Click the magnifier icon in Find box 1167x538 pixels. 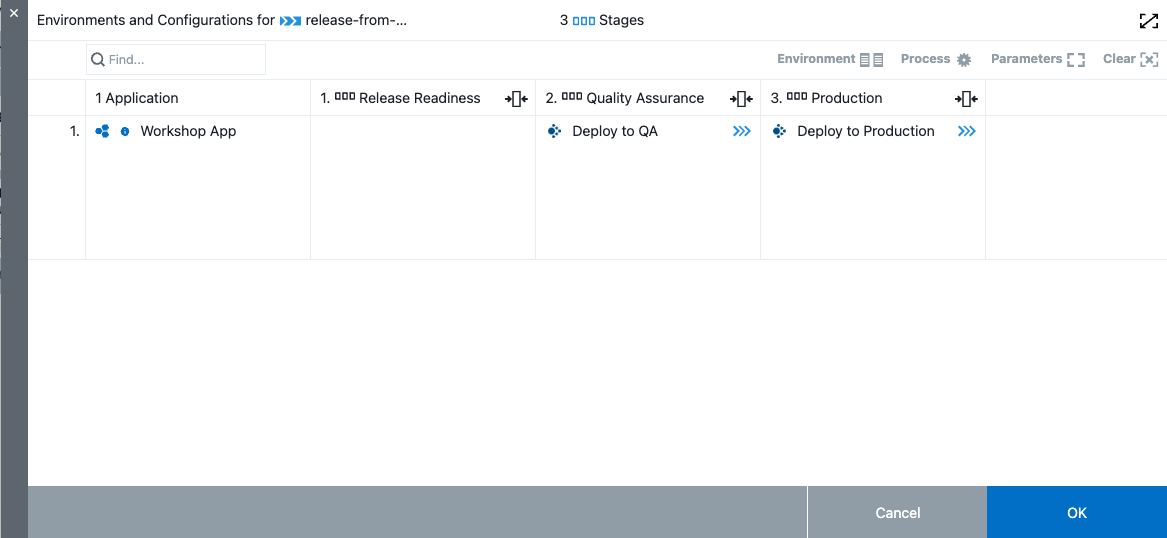[x=97, y=60]
